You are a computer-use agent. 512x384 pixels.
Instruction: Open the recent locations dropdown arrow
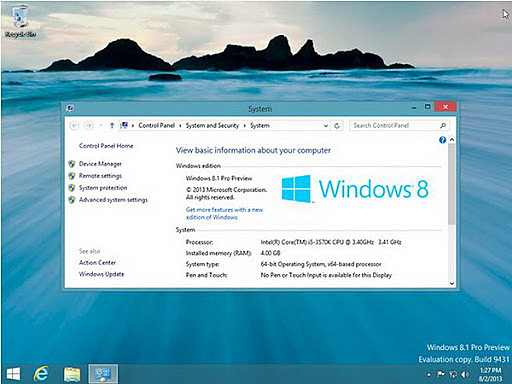(x=101, y=125)
